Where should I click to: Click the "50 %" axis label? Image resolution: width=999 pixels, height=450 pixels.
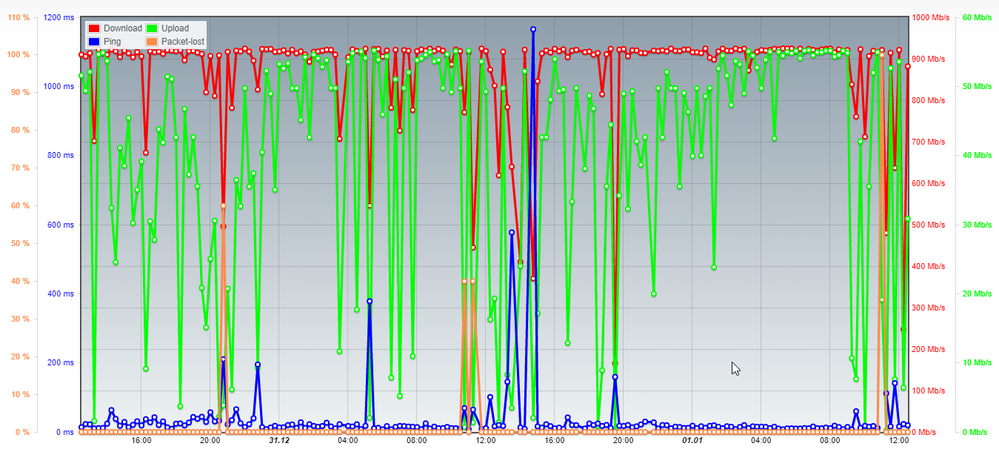click(20, 243)
